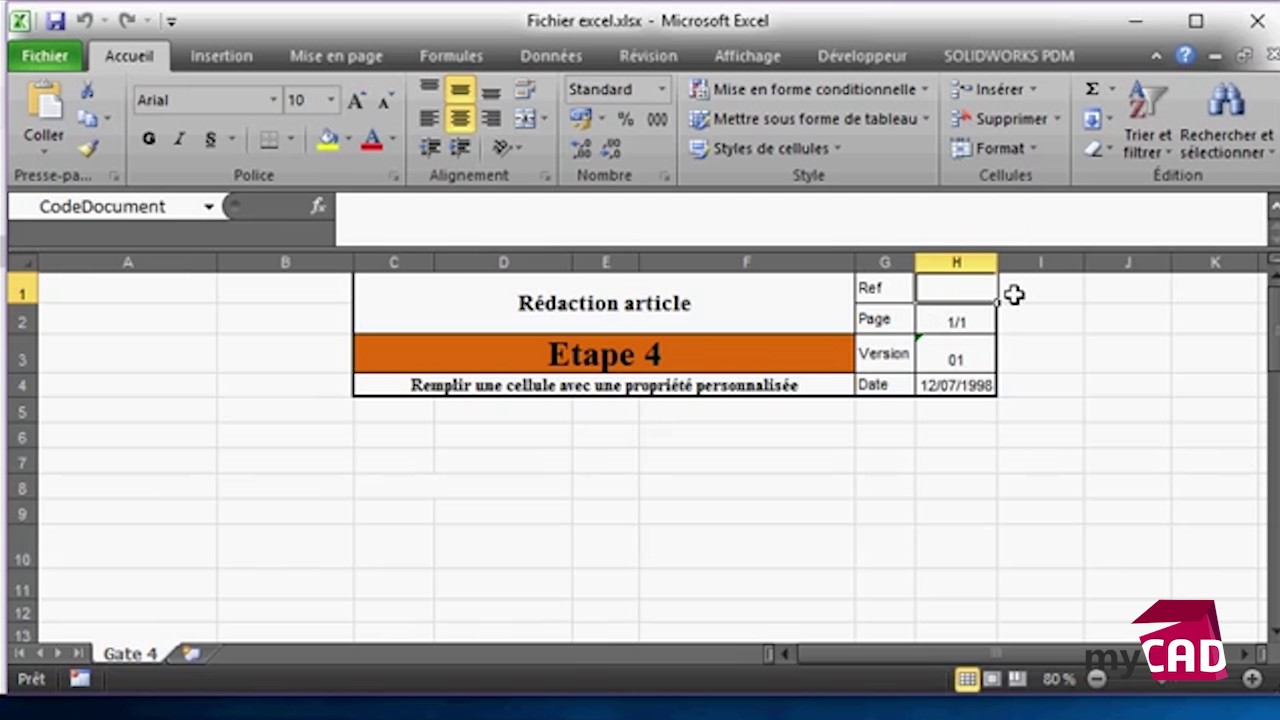Click the Format cells button
This screenshot has width=1280, height=720.
(994, 149)
